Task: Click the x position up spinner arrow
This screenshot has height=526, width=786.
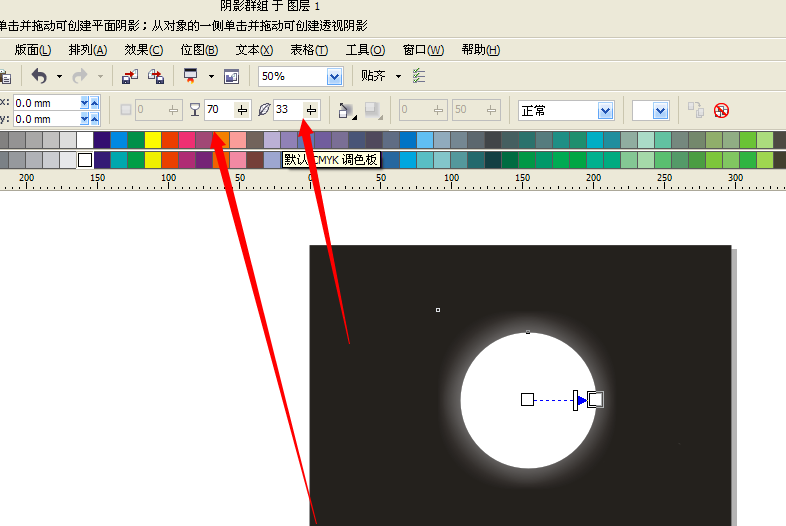Action: click(94, 103)
